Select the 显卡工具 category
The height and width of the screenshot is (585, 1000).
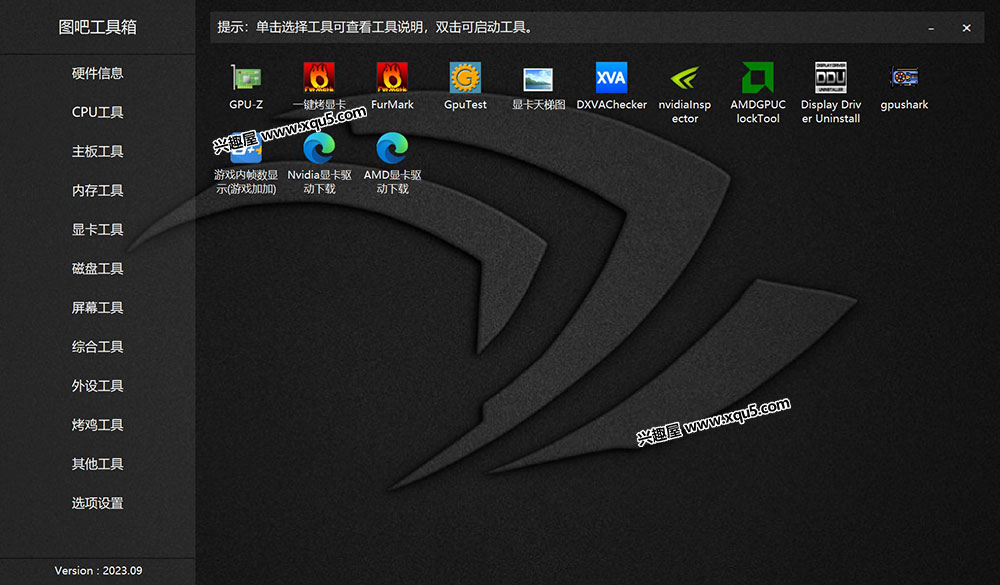coord(98,230)
